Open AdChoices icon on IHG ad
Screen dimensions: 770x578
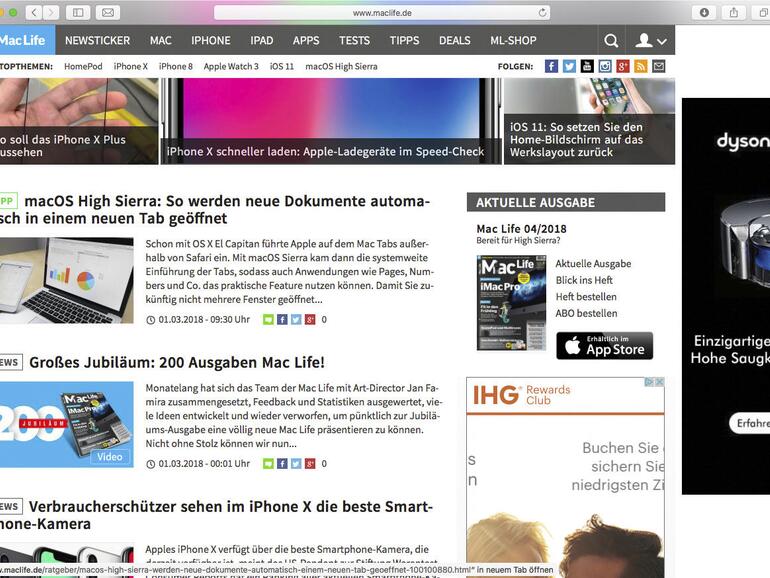649,382
